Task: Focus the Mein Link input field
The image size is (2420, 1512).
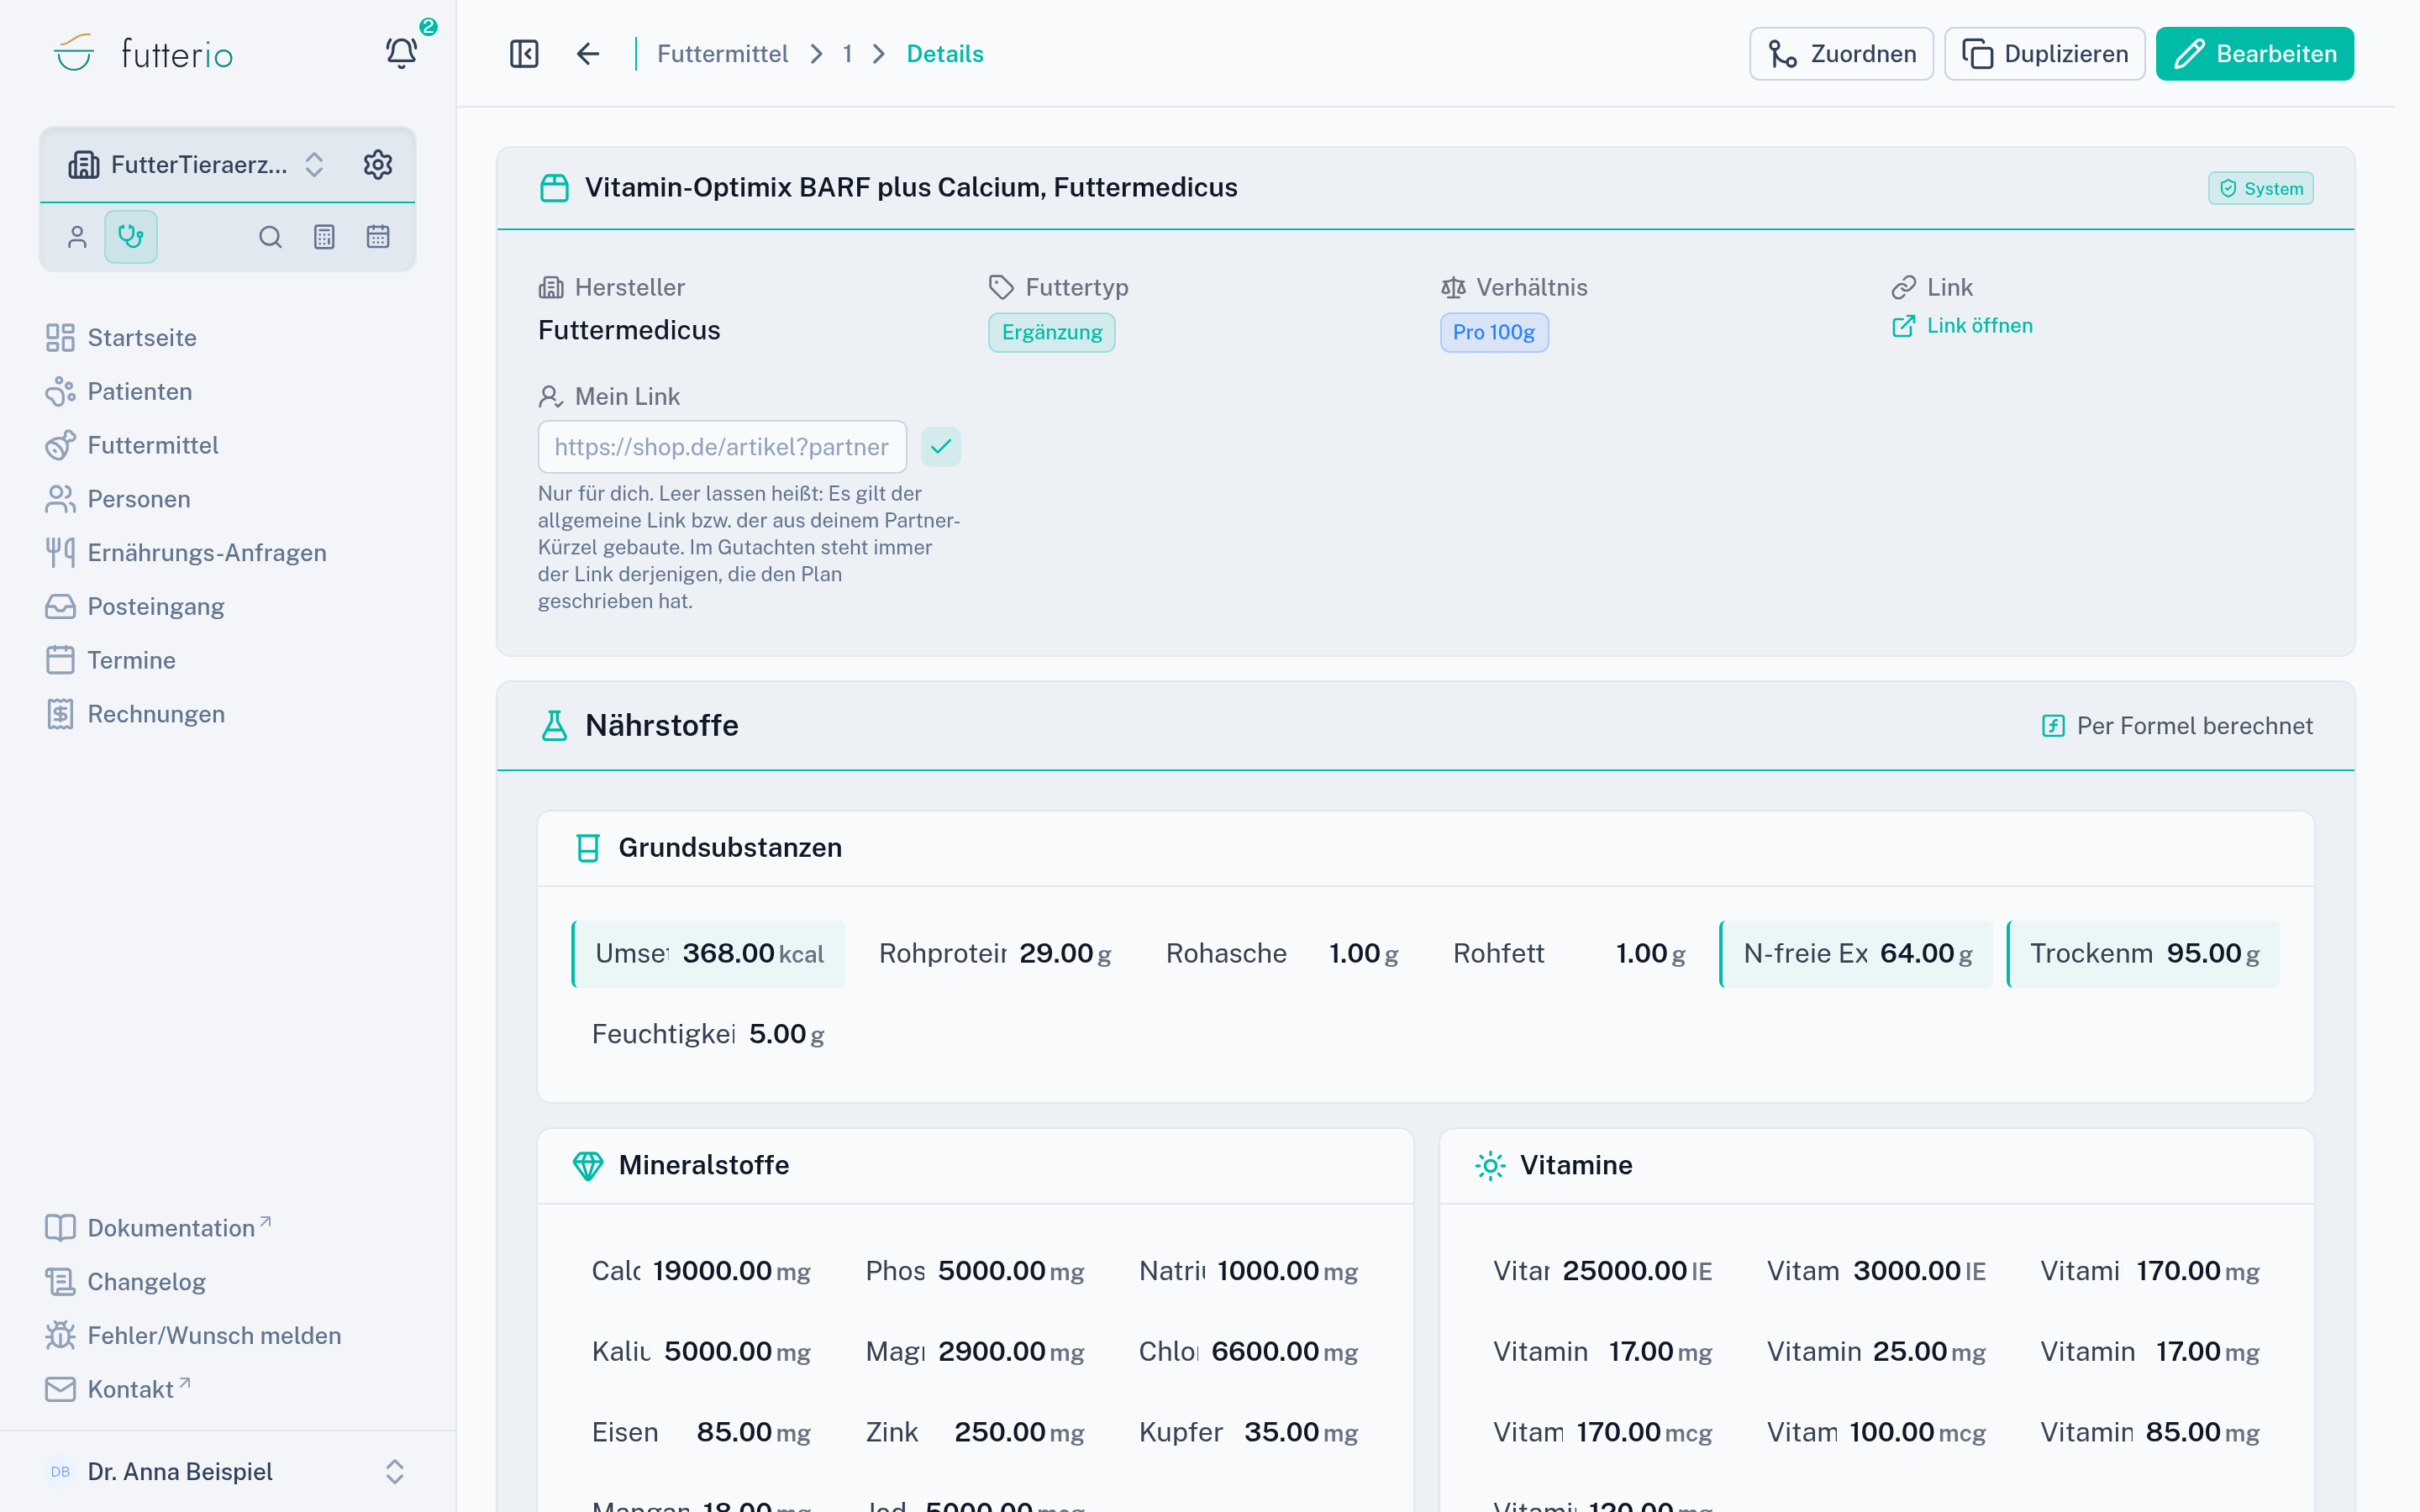Action: pos(722,447)
